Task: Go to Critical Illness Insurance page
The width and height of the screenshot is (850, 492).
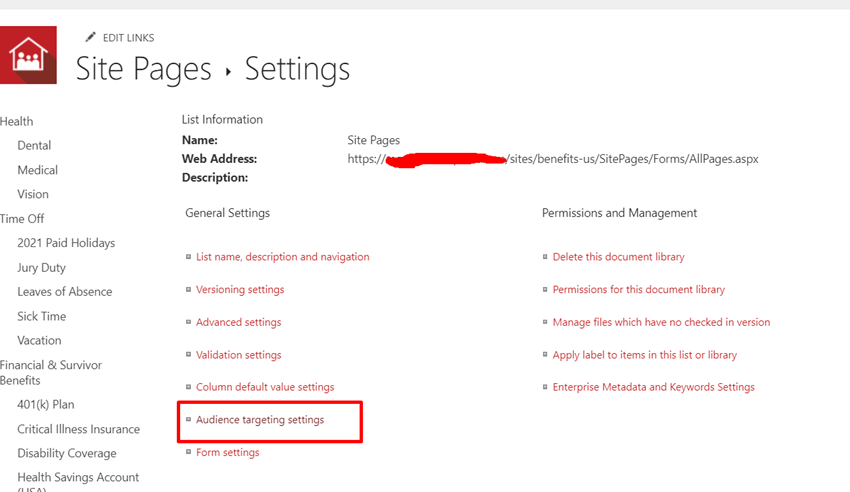Action: [x=78, y=429]
